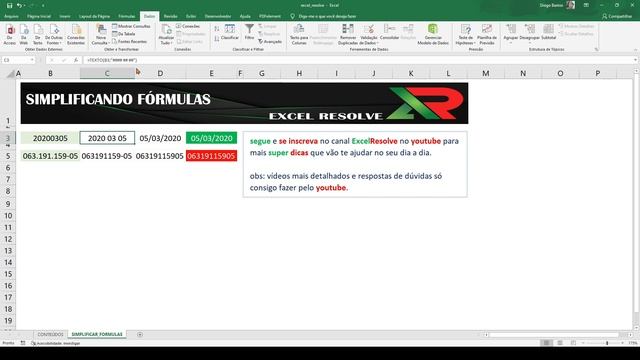Click Fontes Recentes in the ribbon
This screenshot has height=360, width=640.
click(129, 42)
